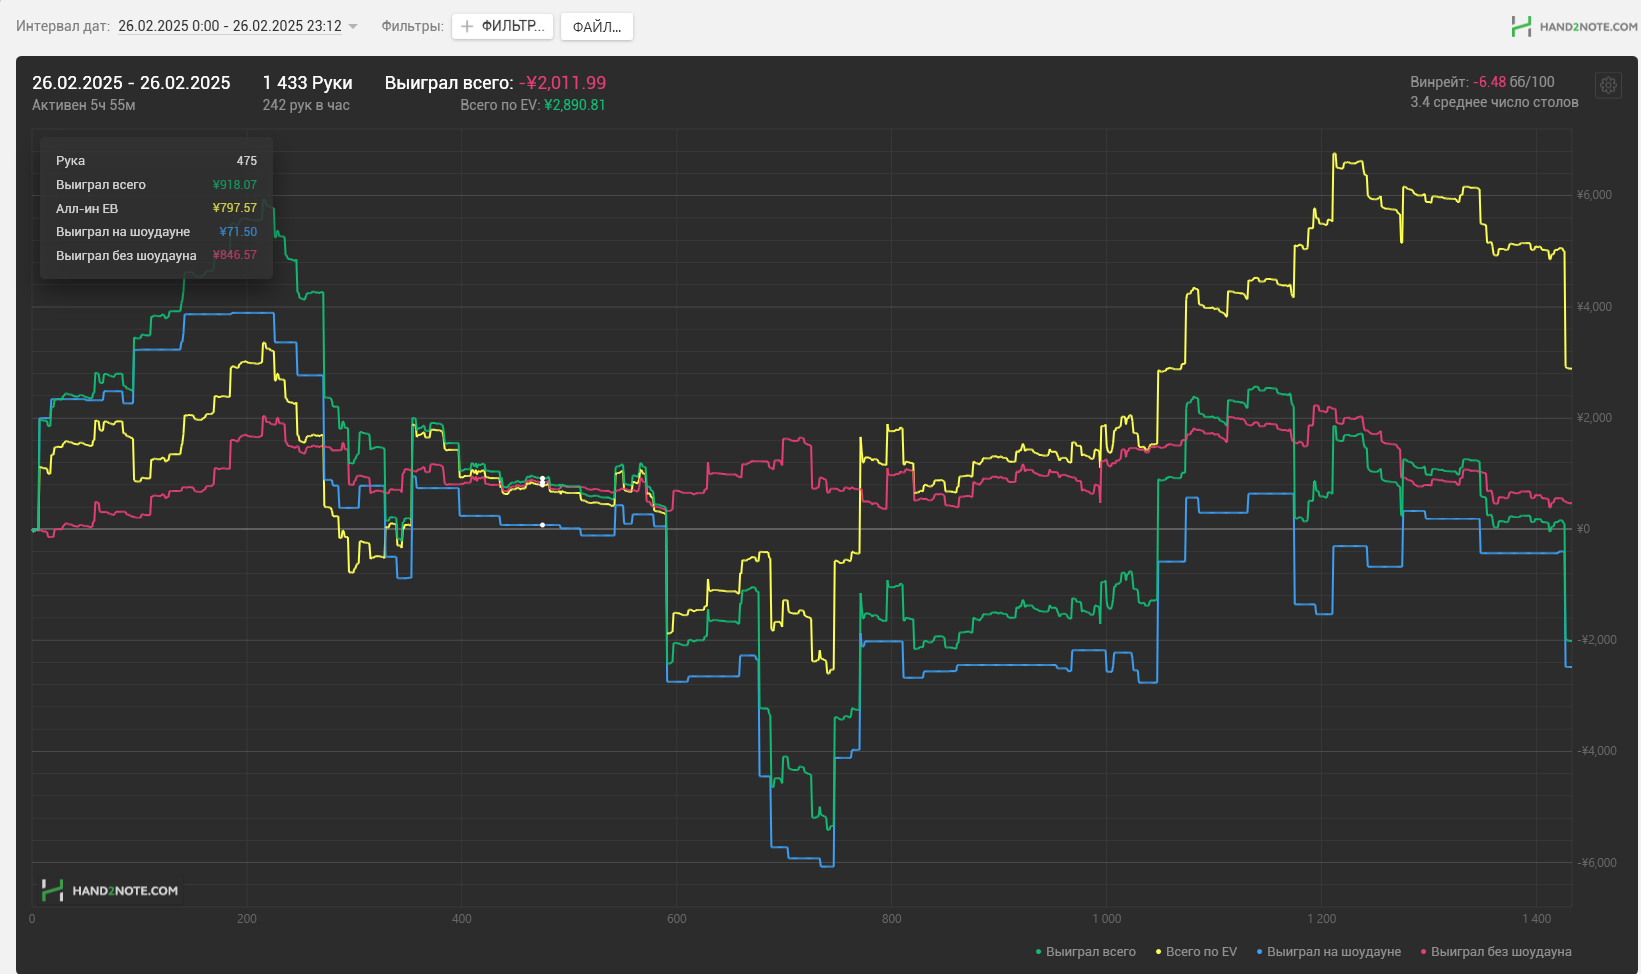Click tooltip Алл-ин EВ value ¥797.57
Image resolution: width=1641 pixels, height=974 pixels.
click(235, 208)
